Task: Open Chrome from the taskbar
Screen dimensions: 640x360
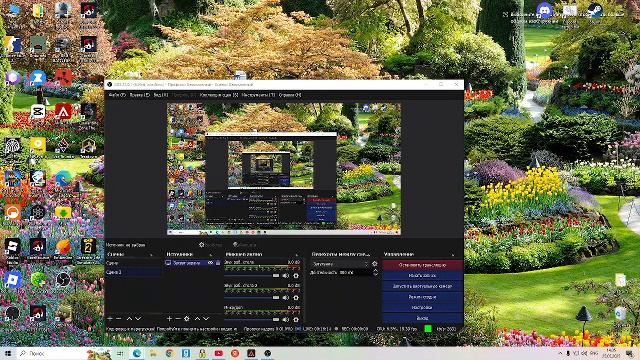Action: [x=169, y=353]
